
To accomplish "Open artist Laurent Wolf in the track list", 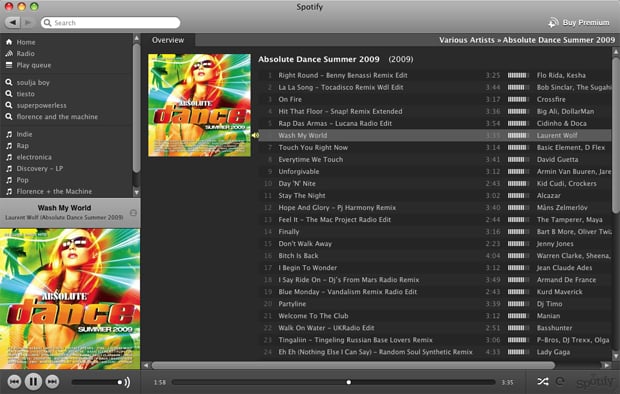I will tap(557, 135).
